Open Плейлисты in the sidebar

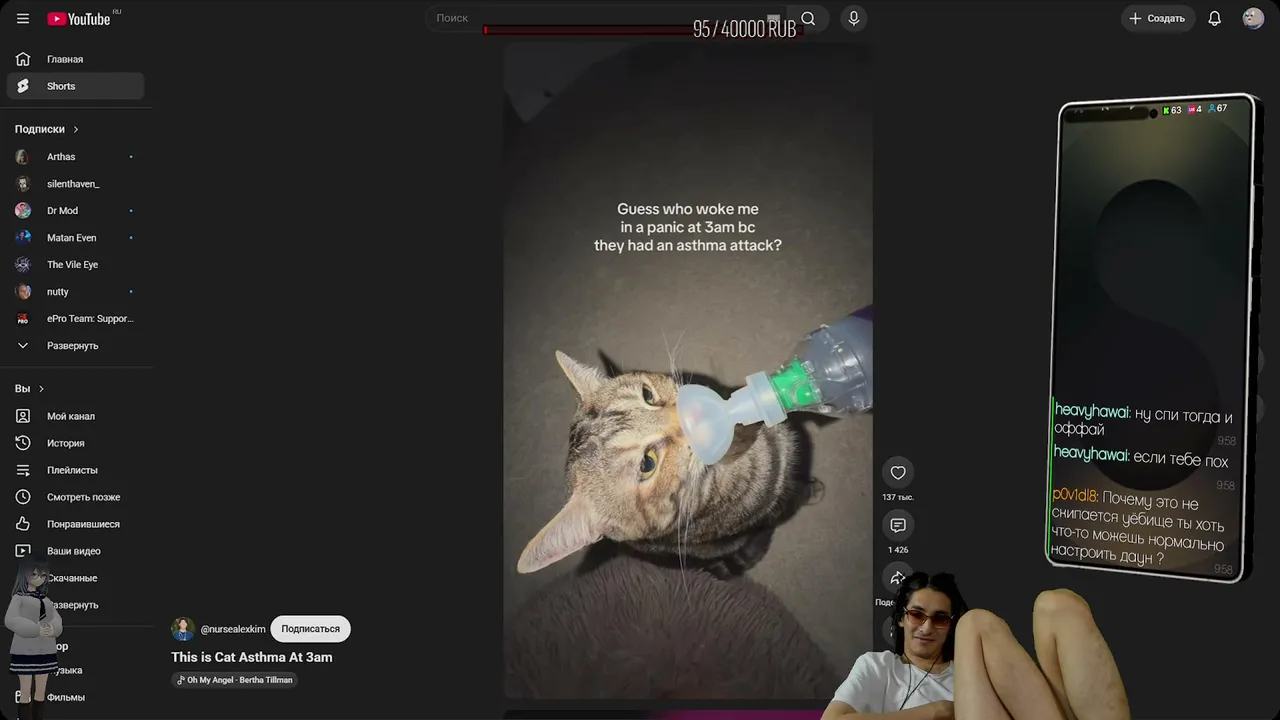[76, 470]
